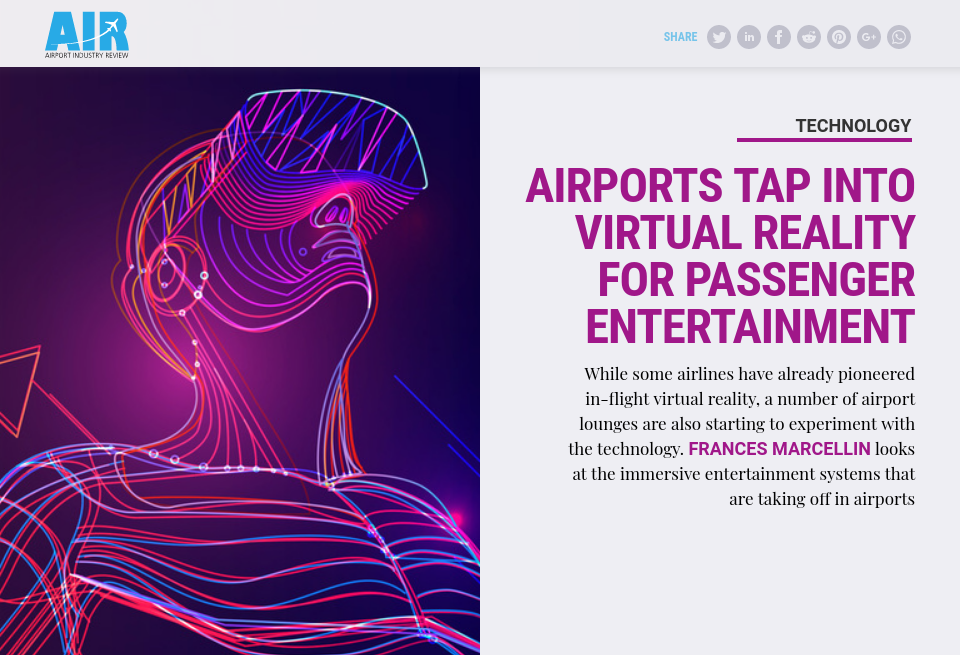Send the article through WhatsApp
960x655 pixels.
coord(898,37)
